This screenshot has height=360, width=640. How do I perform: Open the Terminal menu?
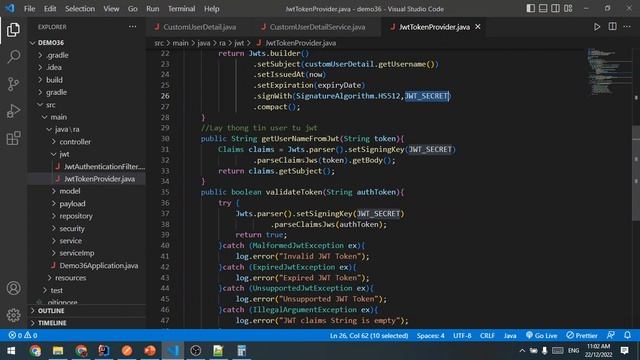click(x=181, y=9)
